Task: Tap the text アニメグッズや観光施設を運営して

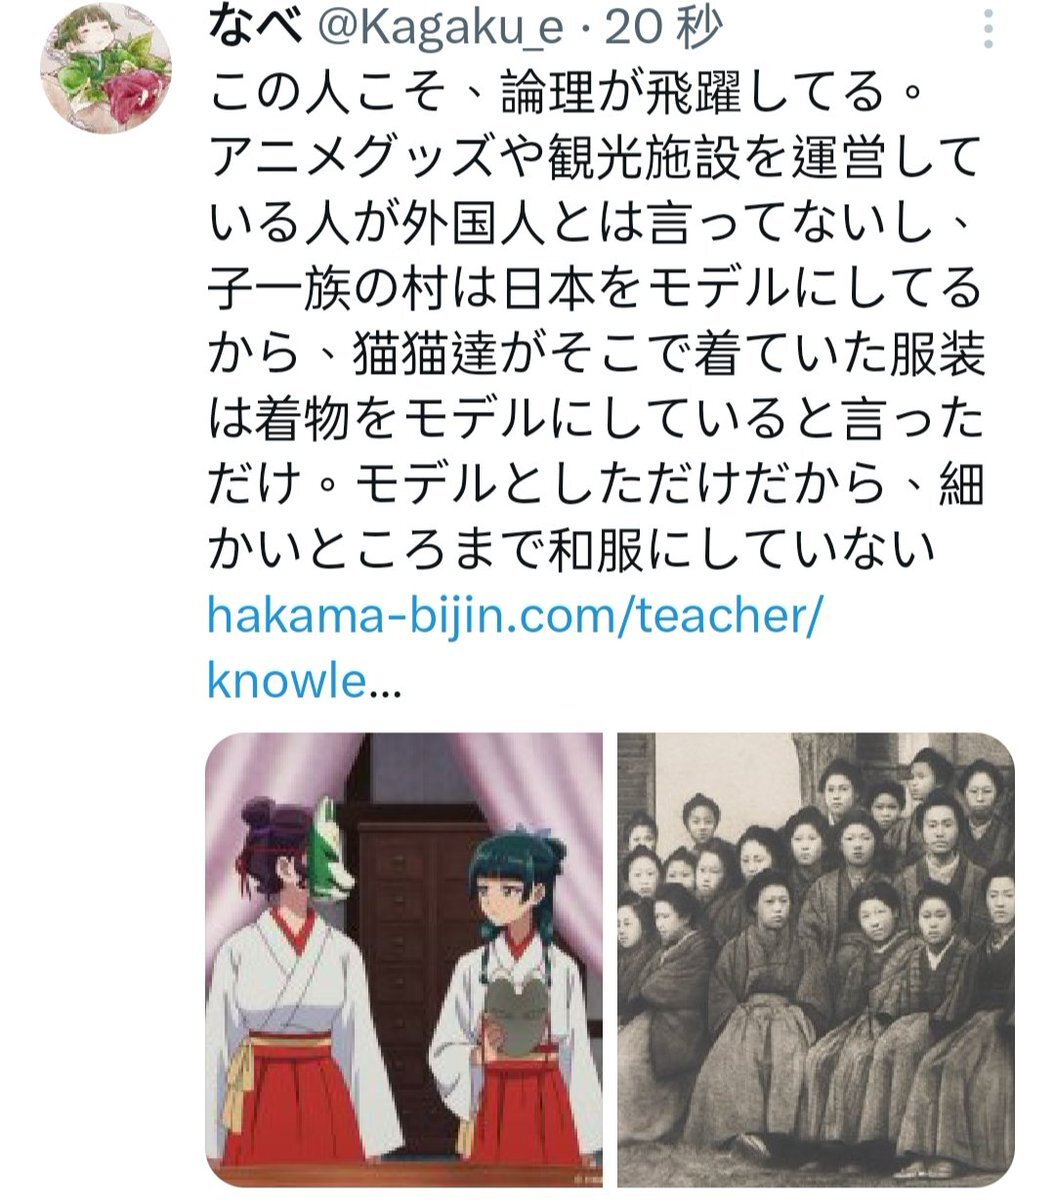Action: point(596,161)
